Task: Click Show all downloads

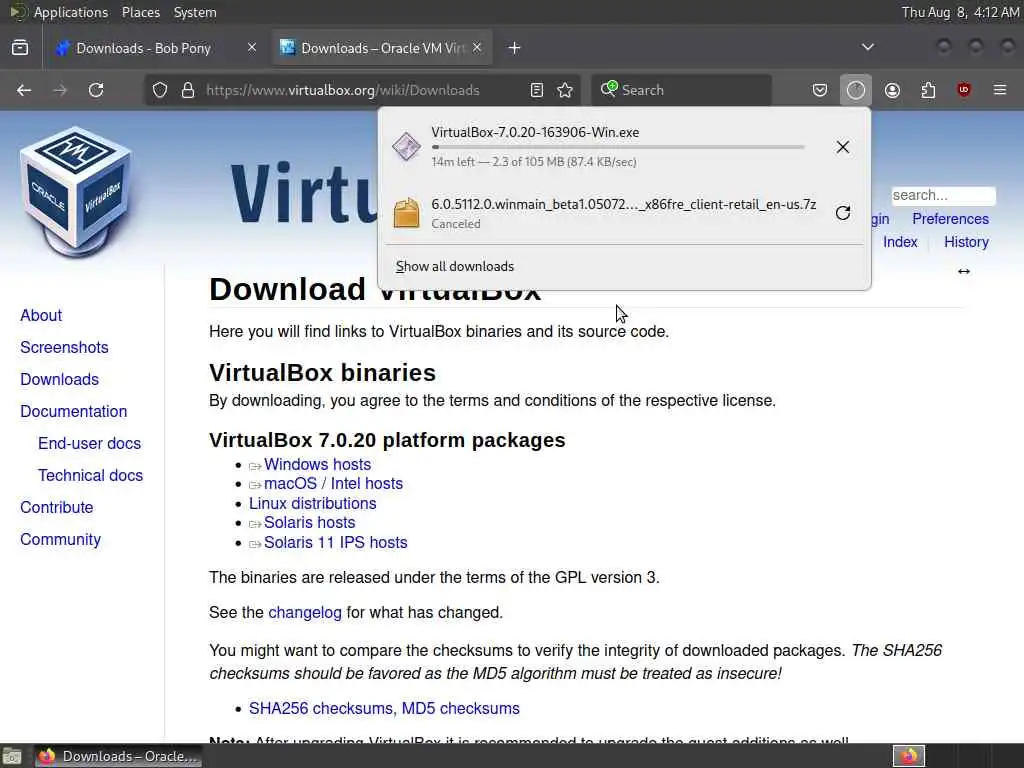Action: tap(455, 266)
